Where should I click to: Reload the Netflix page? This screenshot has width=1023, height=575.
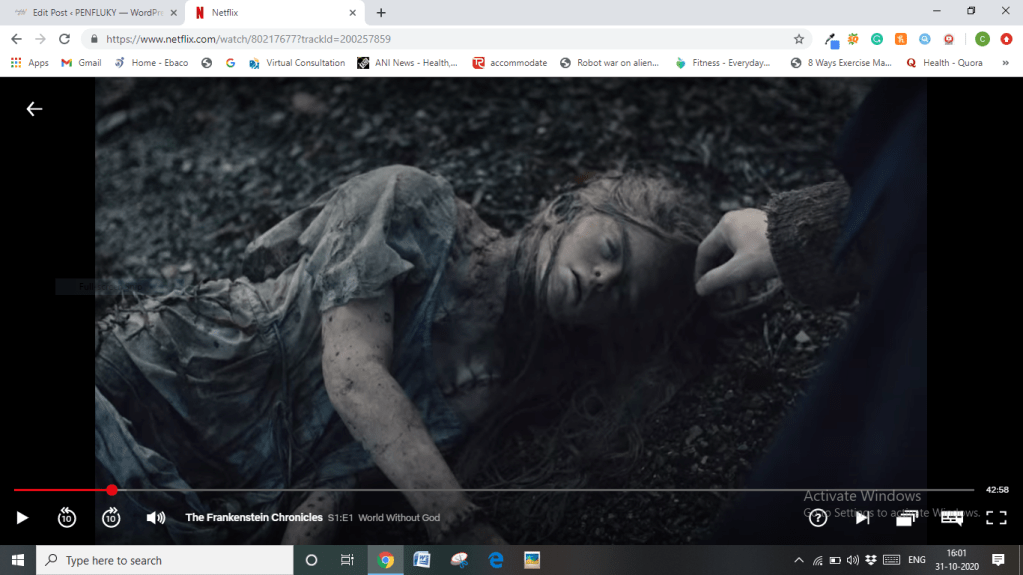[x=64, y=39]
